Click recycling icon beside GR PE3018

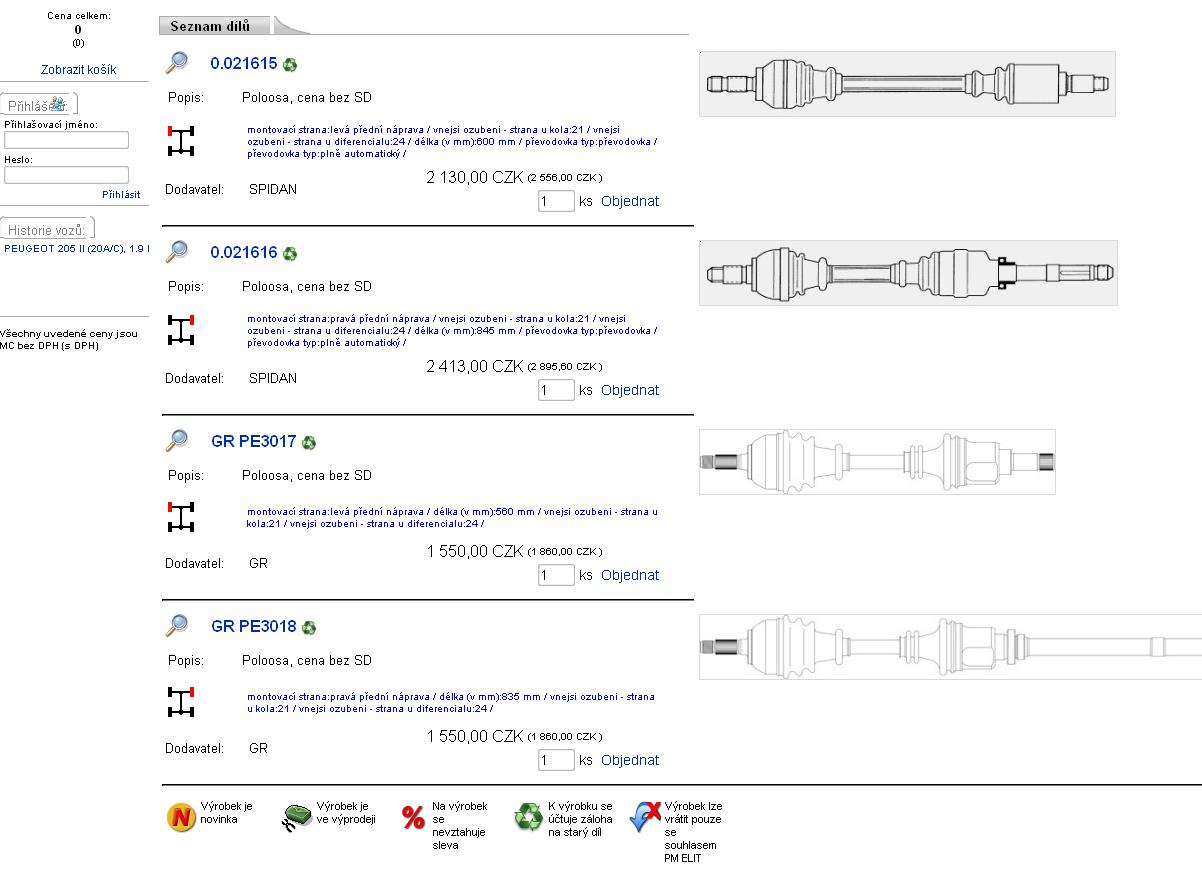[x=309, y=628]
